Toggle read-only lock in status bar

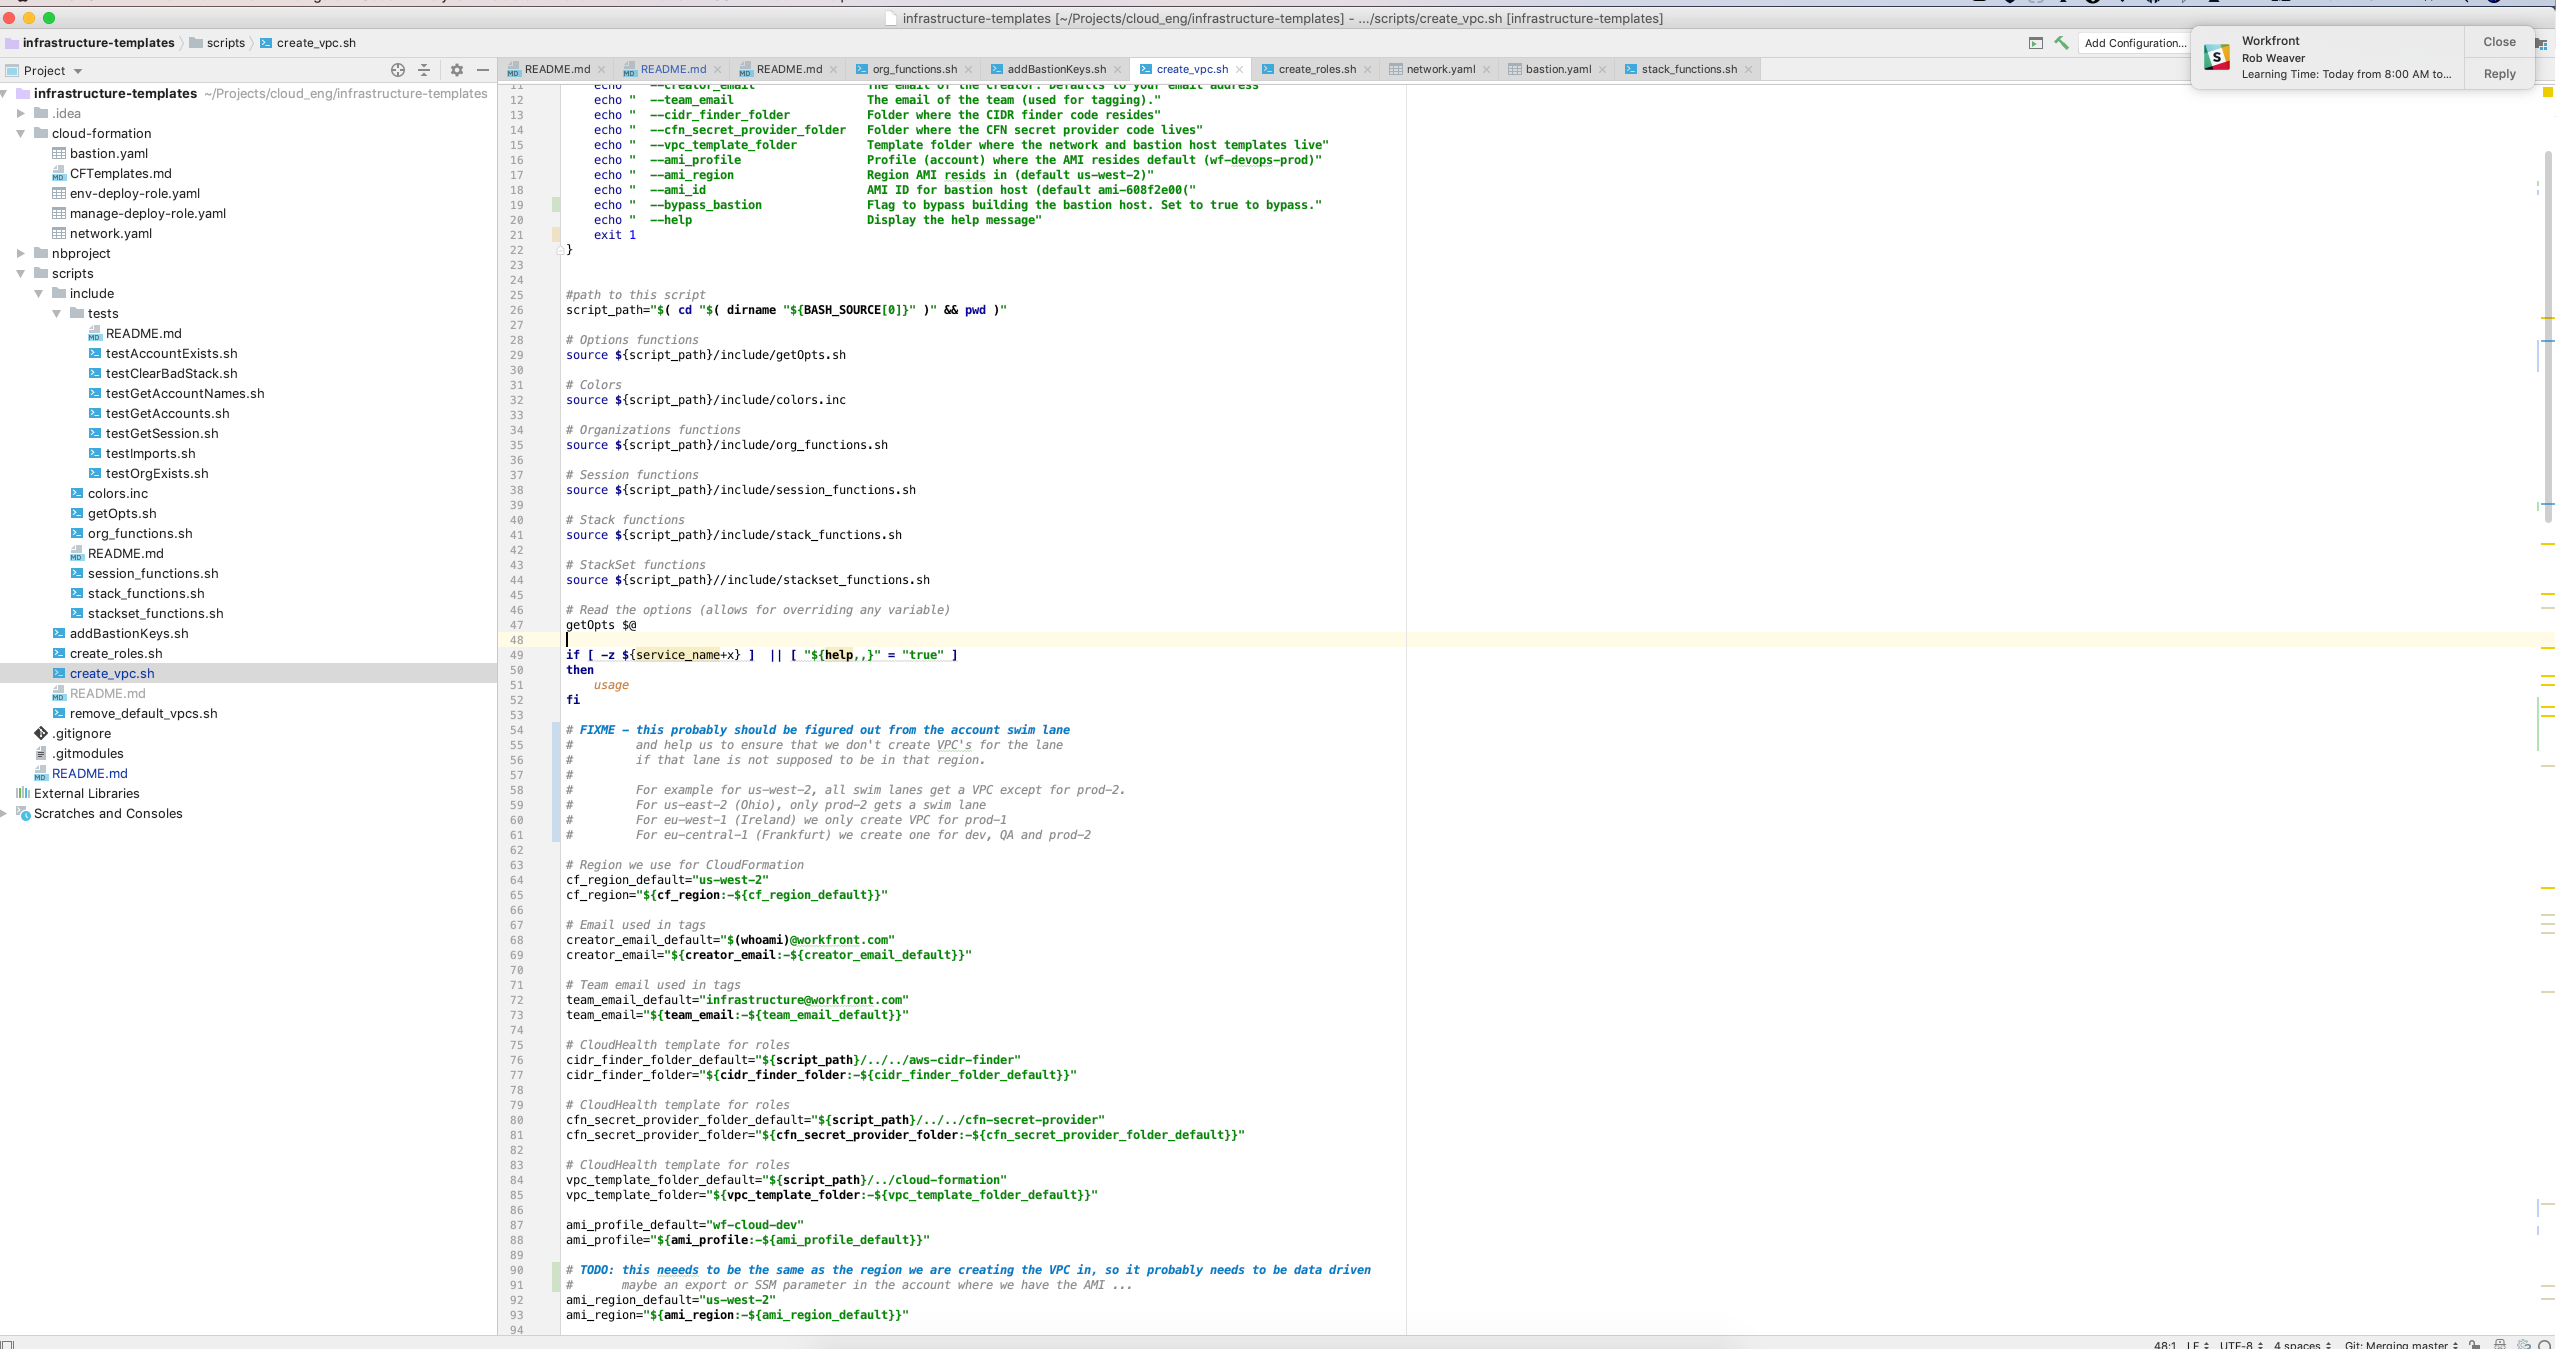pos(2474,1344)
